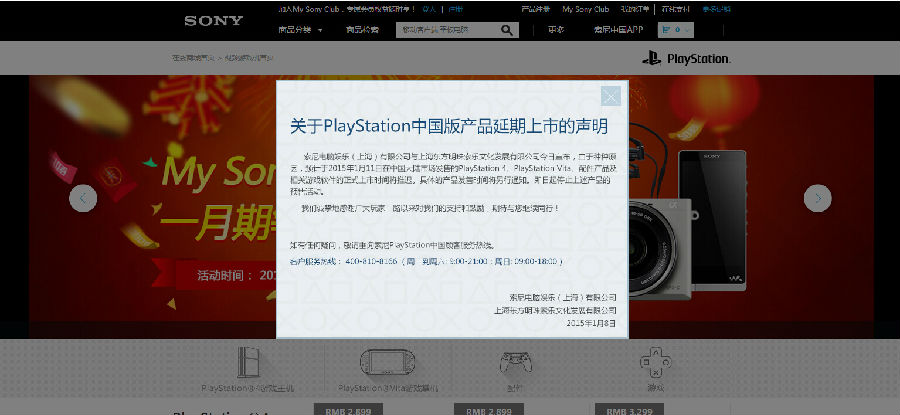This screenshot has width=900, height=415.
Task: Select the d-pad games icon
Action: coord(655,362)
